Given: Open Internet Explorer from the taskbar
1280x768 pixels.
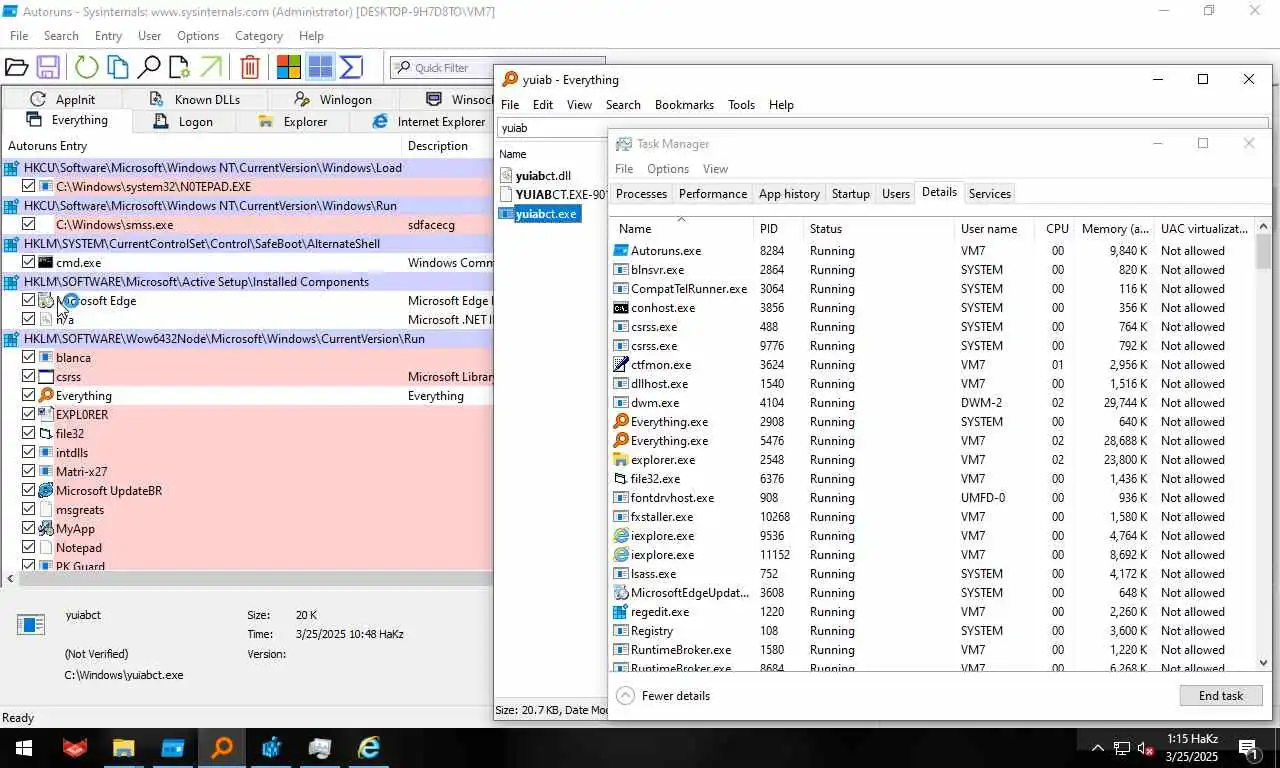Looking at the screenshot, I should [x=369, y=748].
